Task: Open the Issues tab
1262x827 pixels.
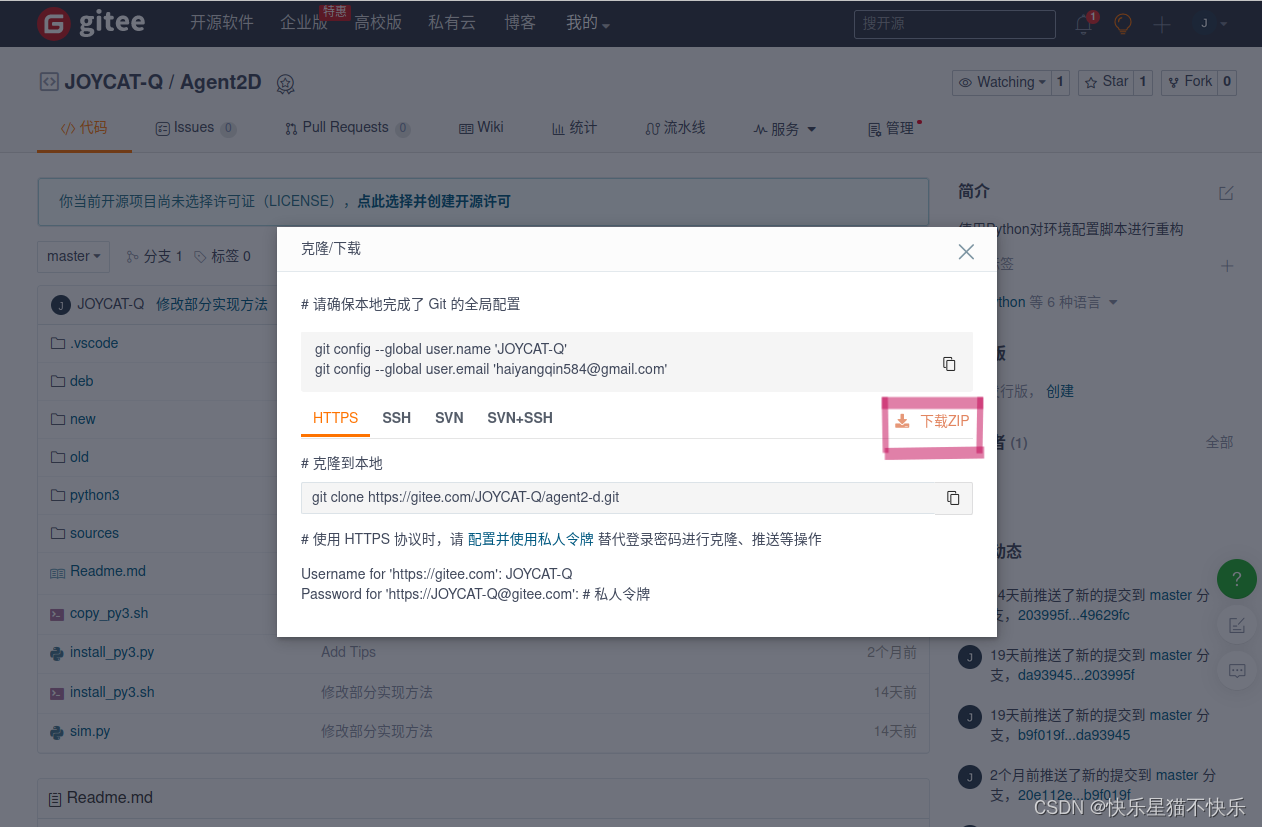Action: click(x=196, y=128)
